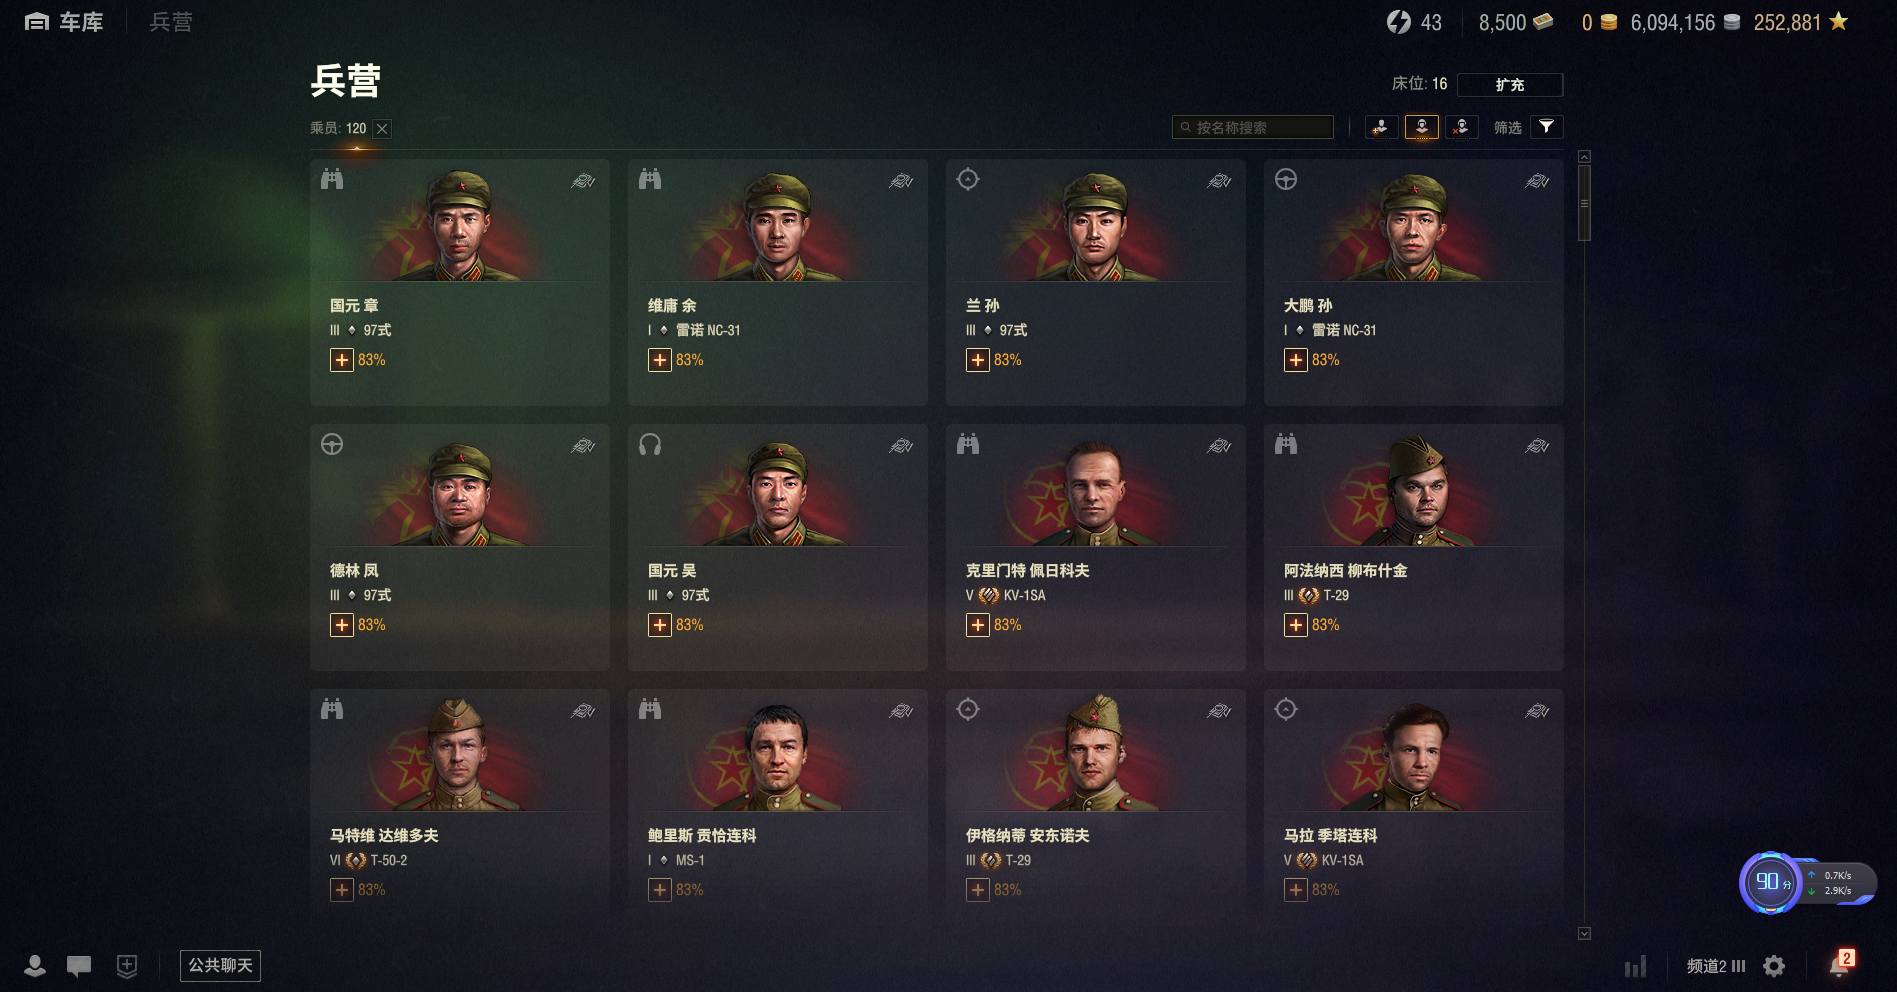
Task: Clear the 乘员: 120 filter with x
Action: click(382, 128)
